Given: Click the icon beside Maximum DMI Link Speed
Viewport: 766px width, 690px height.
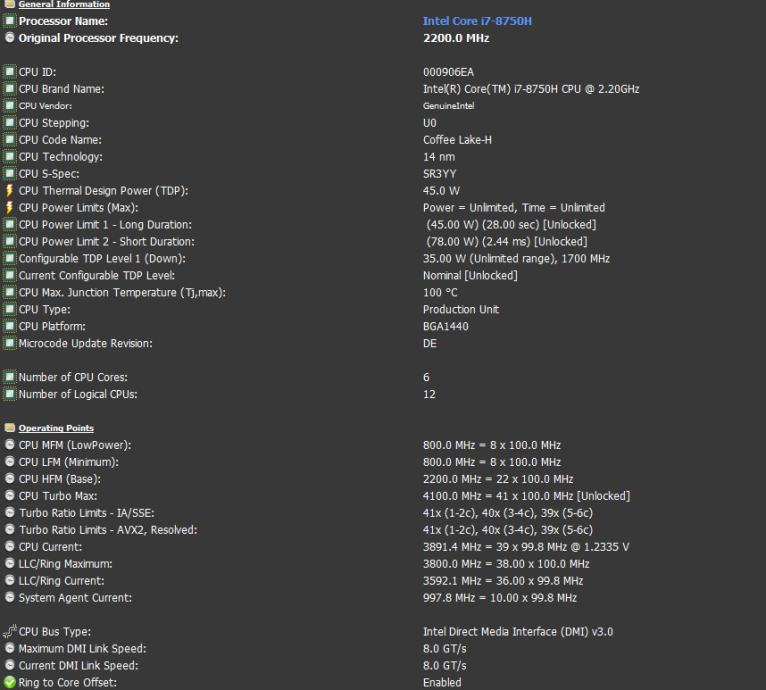Looking at the screenshot, I should tap(10, 649).
